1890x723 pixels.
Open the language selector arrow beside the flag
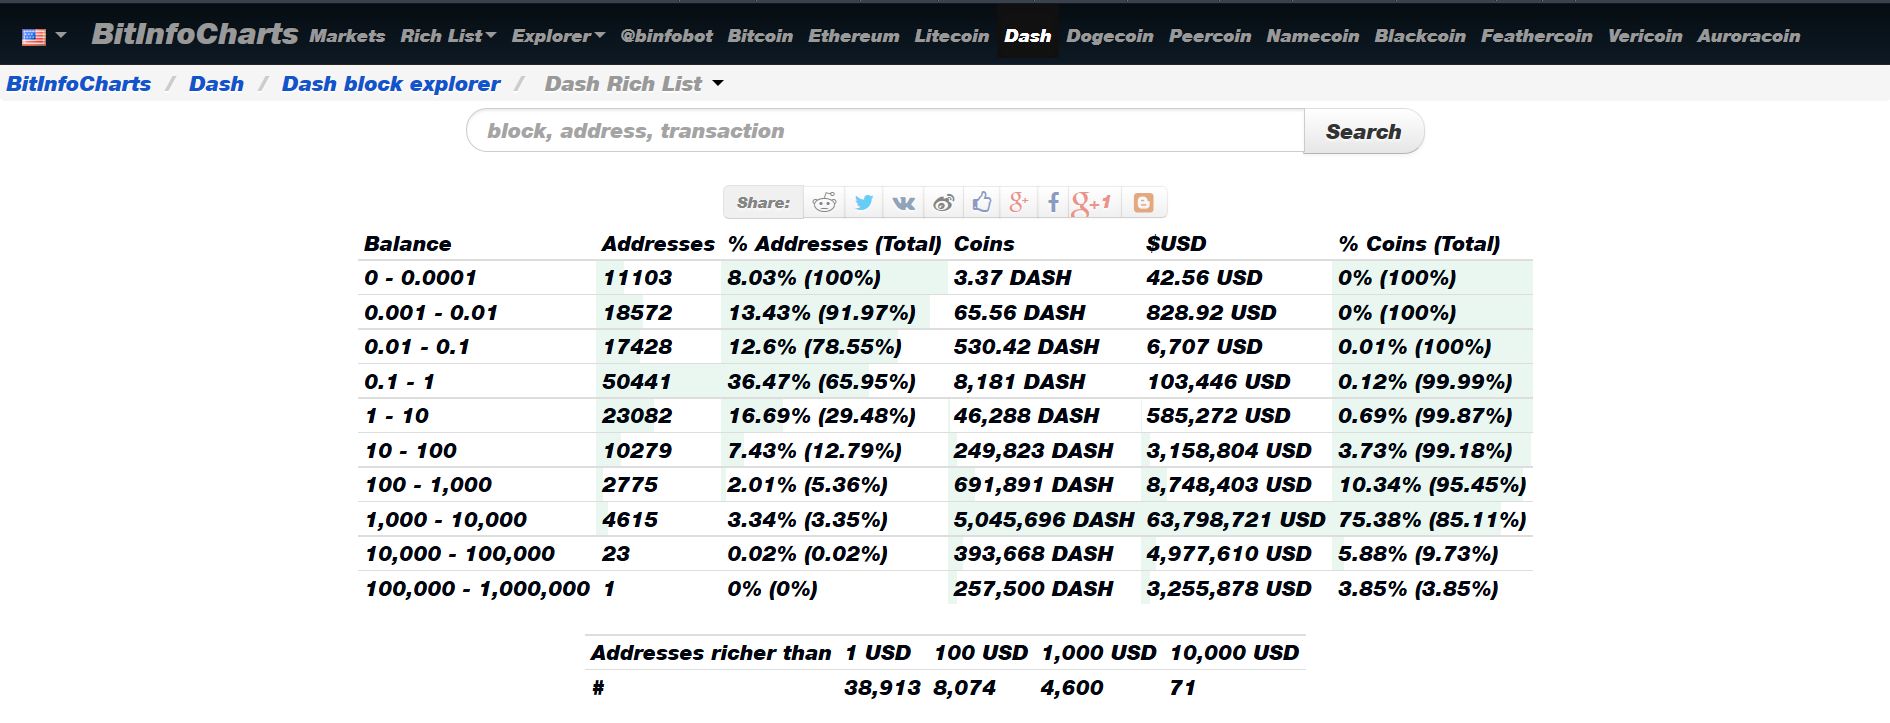(62, 35)
